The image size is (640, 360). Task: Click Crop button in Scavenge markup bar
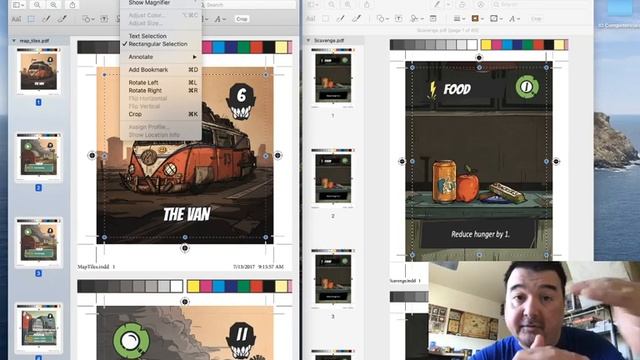point(536,19)
